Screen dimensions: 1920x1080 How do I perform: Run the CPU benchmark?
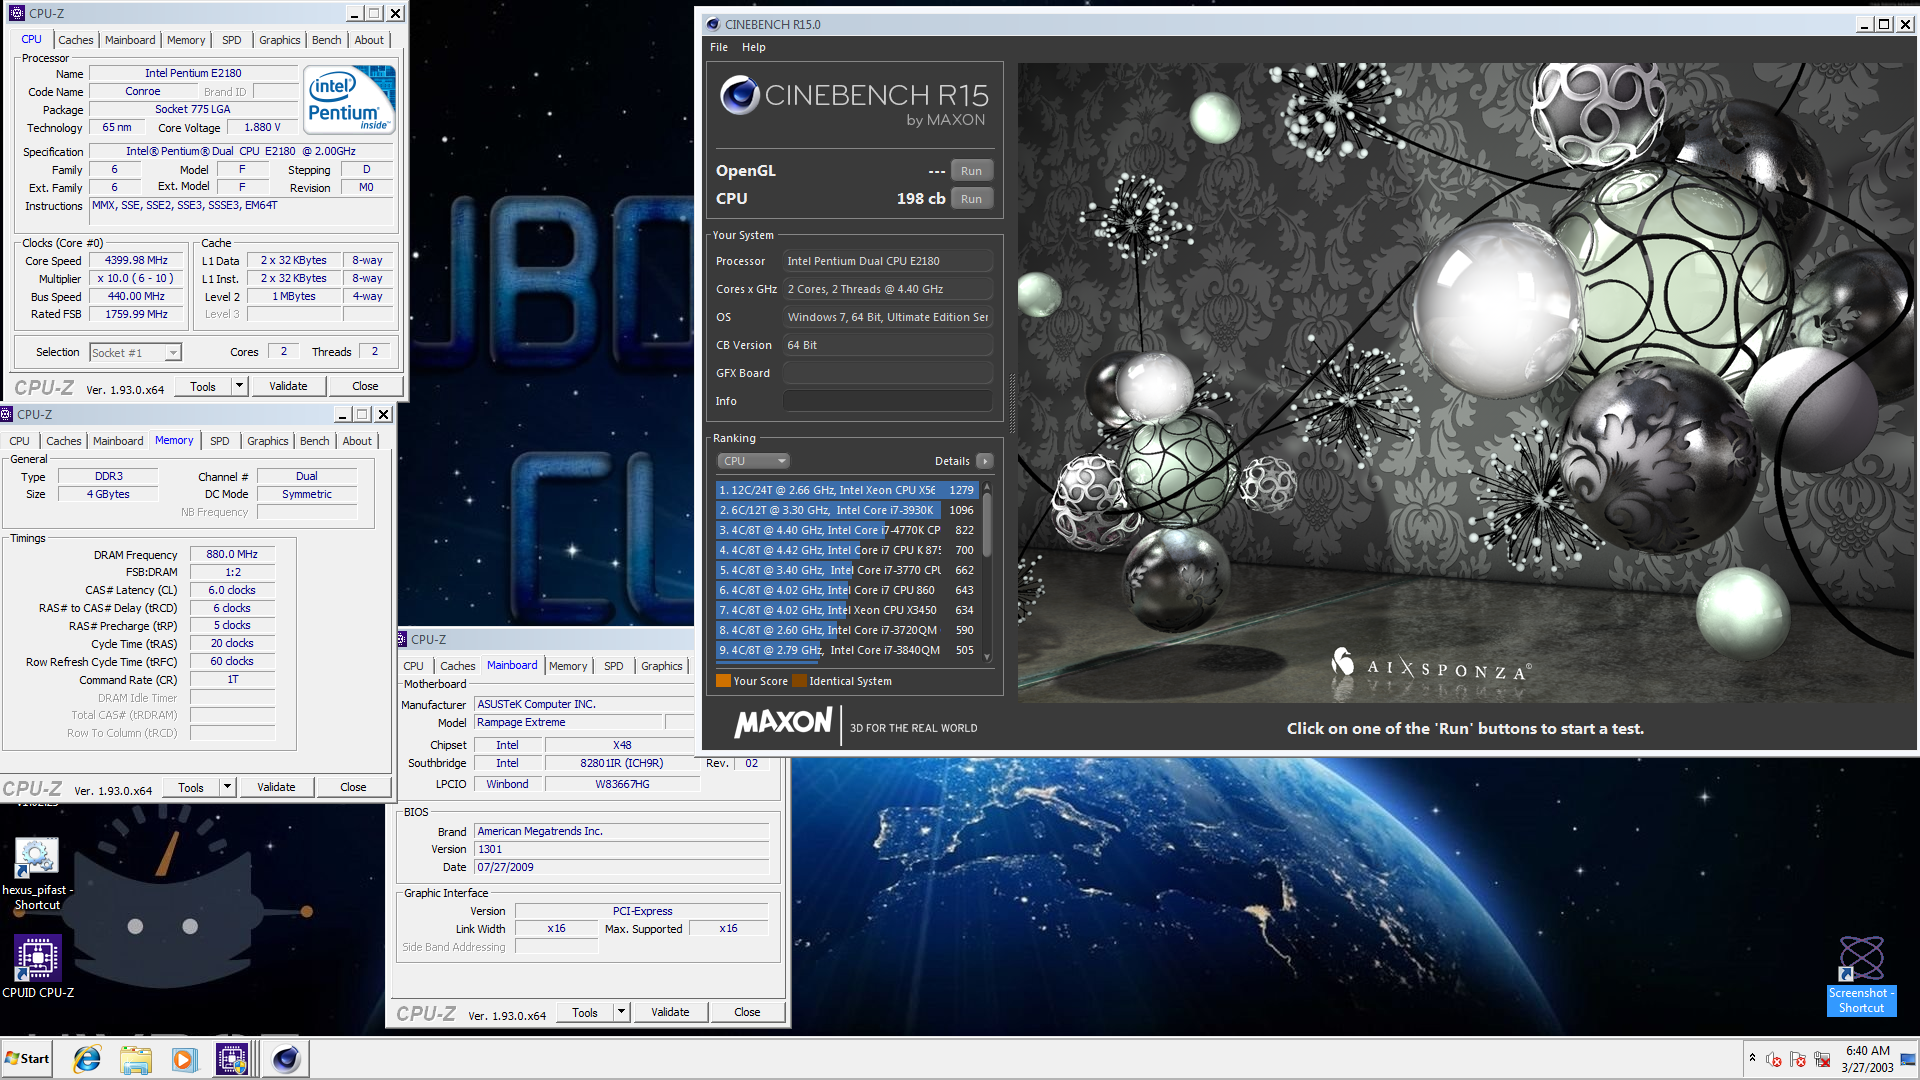(971, 199)
